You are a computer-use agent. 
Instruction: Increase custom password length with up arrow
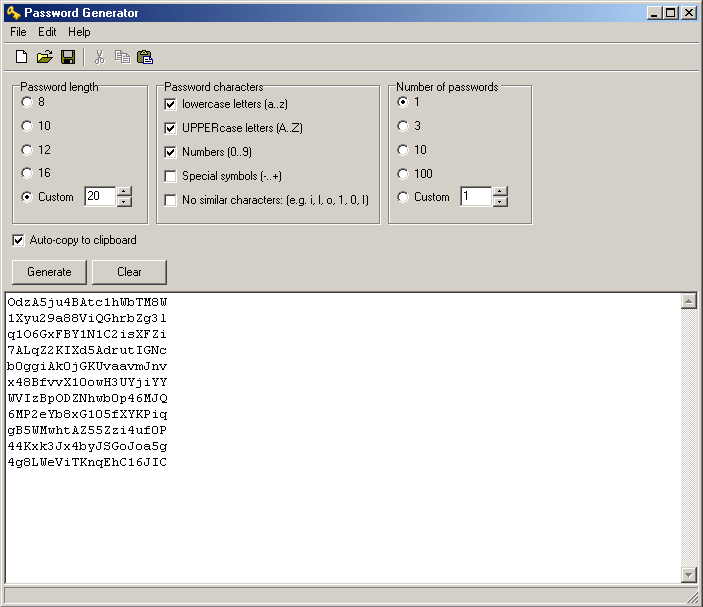point(124,191)
